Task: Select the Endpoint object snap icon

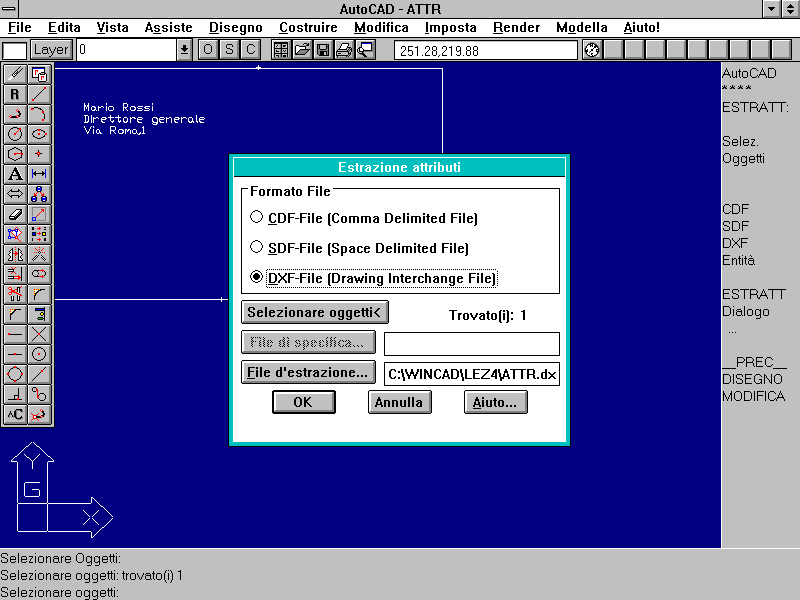Action: point(15,335)
